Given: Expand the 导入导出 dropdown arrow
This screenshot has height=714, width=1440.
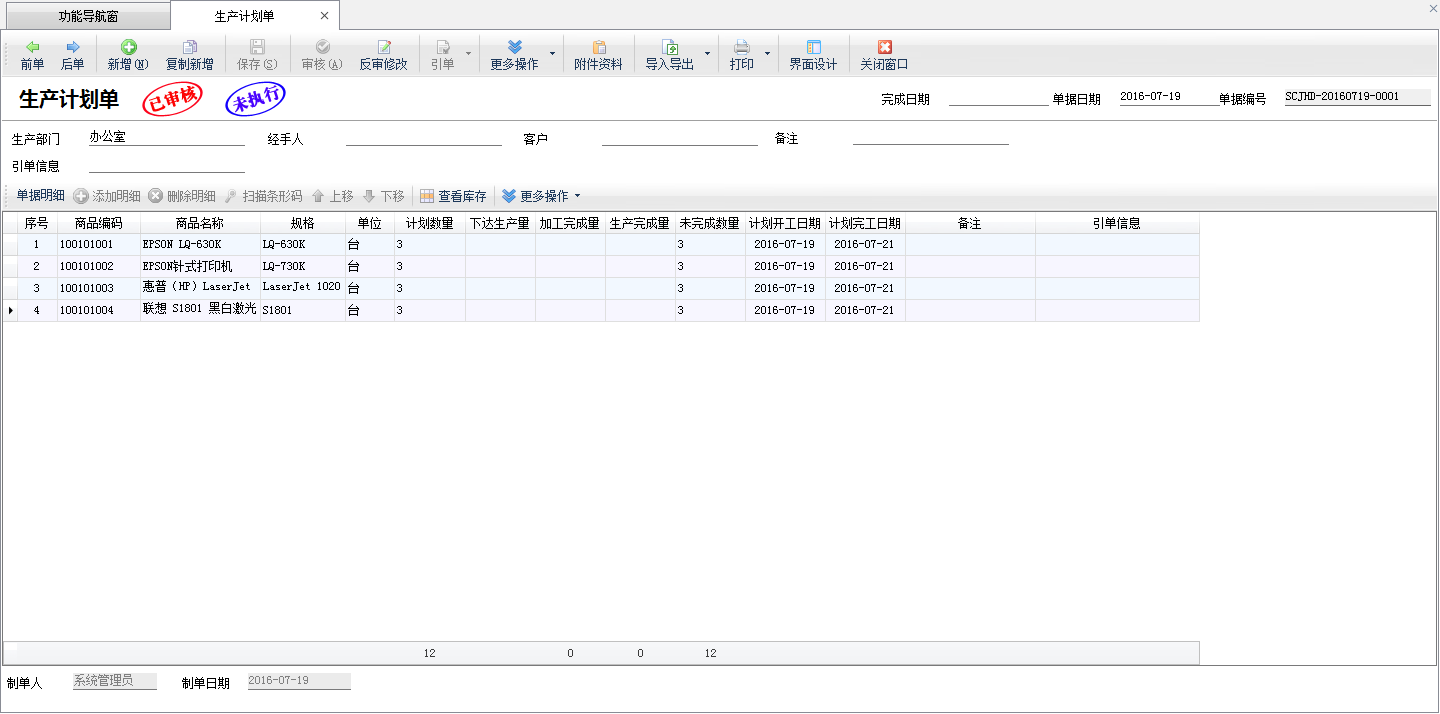Looking at the screenshot, I should coord(707,53).
